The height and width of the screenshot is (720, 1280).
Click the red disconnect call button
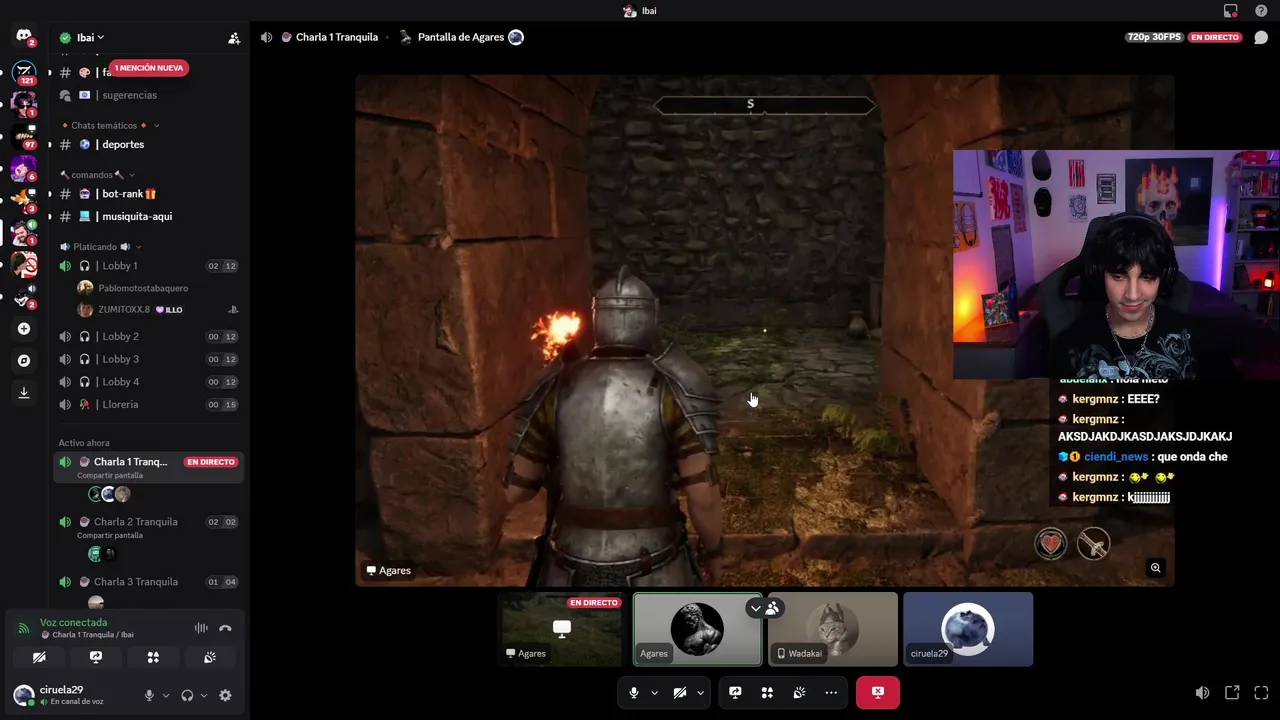[x=878, y=692]
